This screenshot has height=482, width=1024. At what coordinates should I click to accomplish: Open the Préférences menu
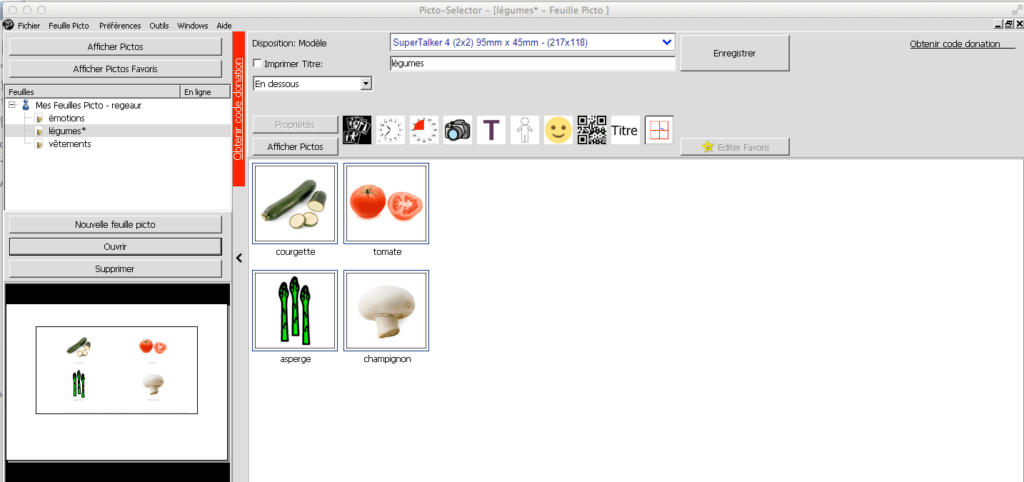(x=120, y=25)
